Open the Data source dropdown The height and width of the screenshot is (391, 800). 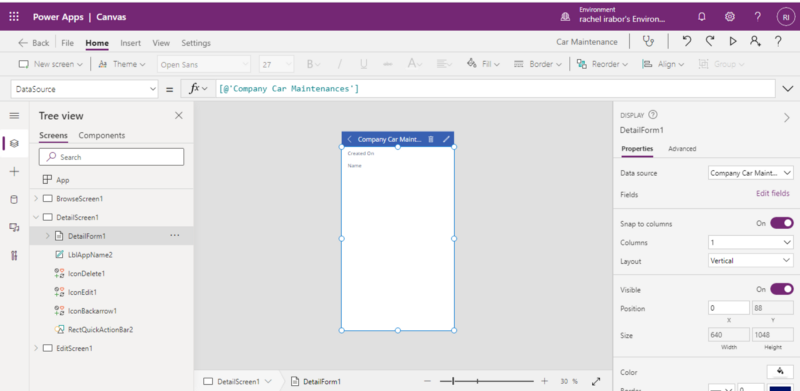(x=751, y=173)
